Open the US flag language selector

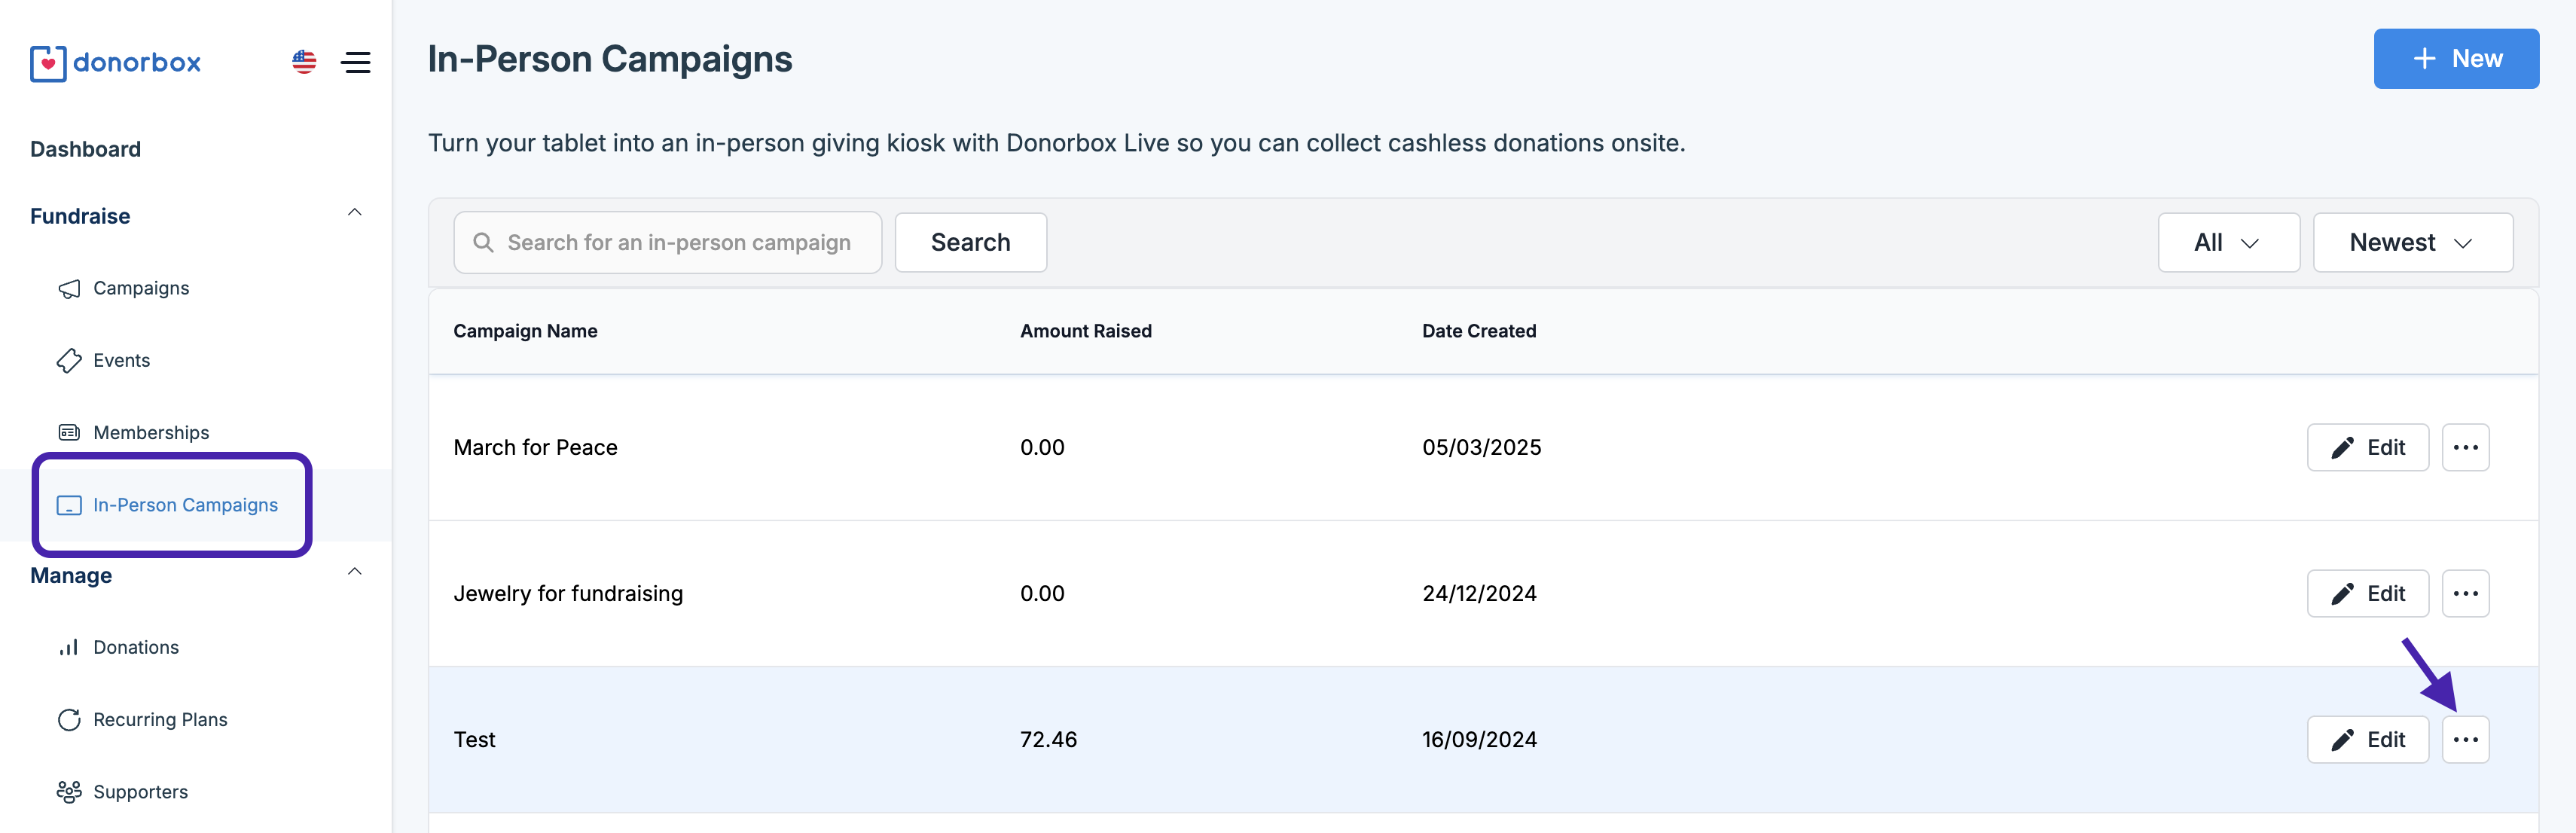click(304, 62)
